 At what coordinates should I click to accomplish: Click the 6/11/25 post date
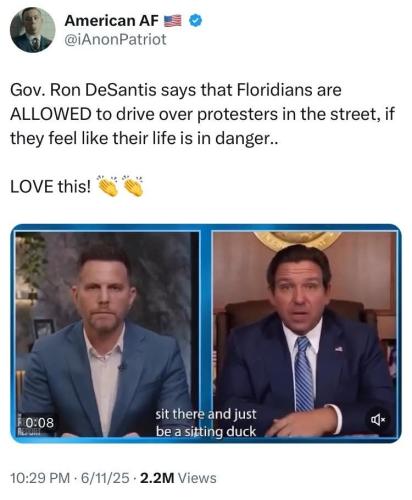105,478
